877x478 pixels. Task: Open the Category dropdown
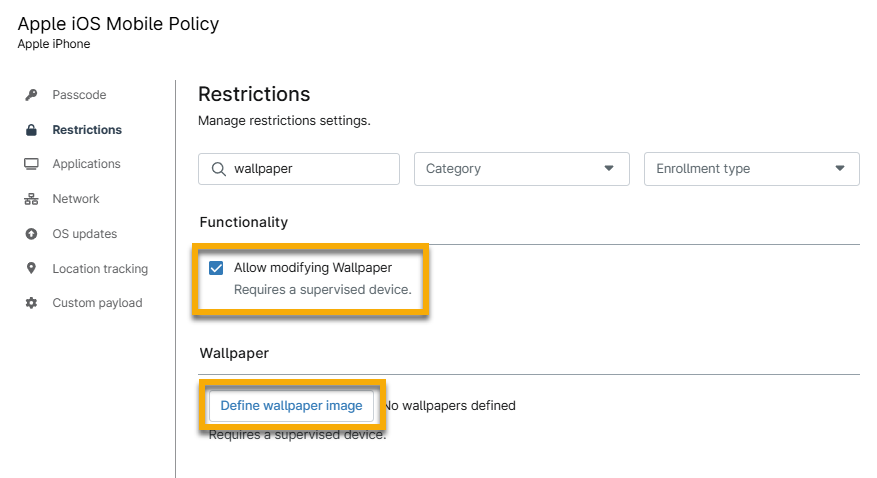(521, 169)
